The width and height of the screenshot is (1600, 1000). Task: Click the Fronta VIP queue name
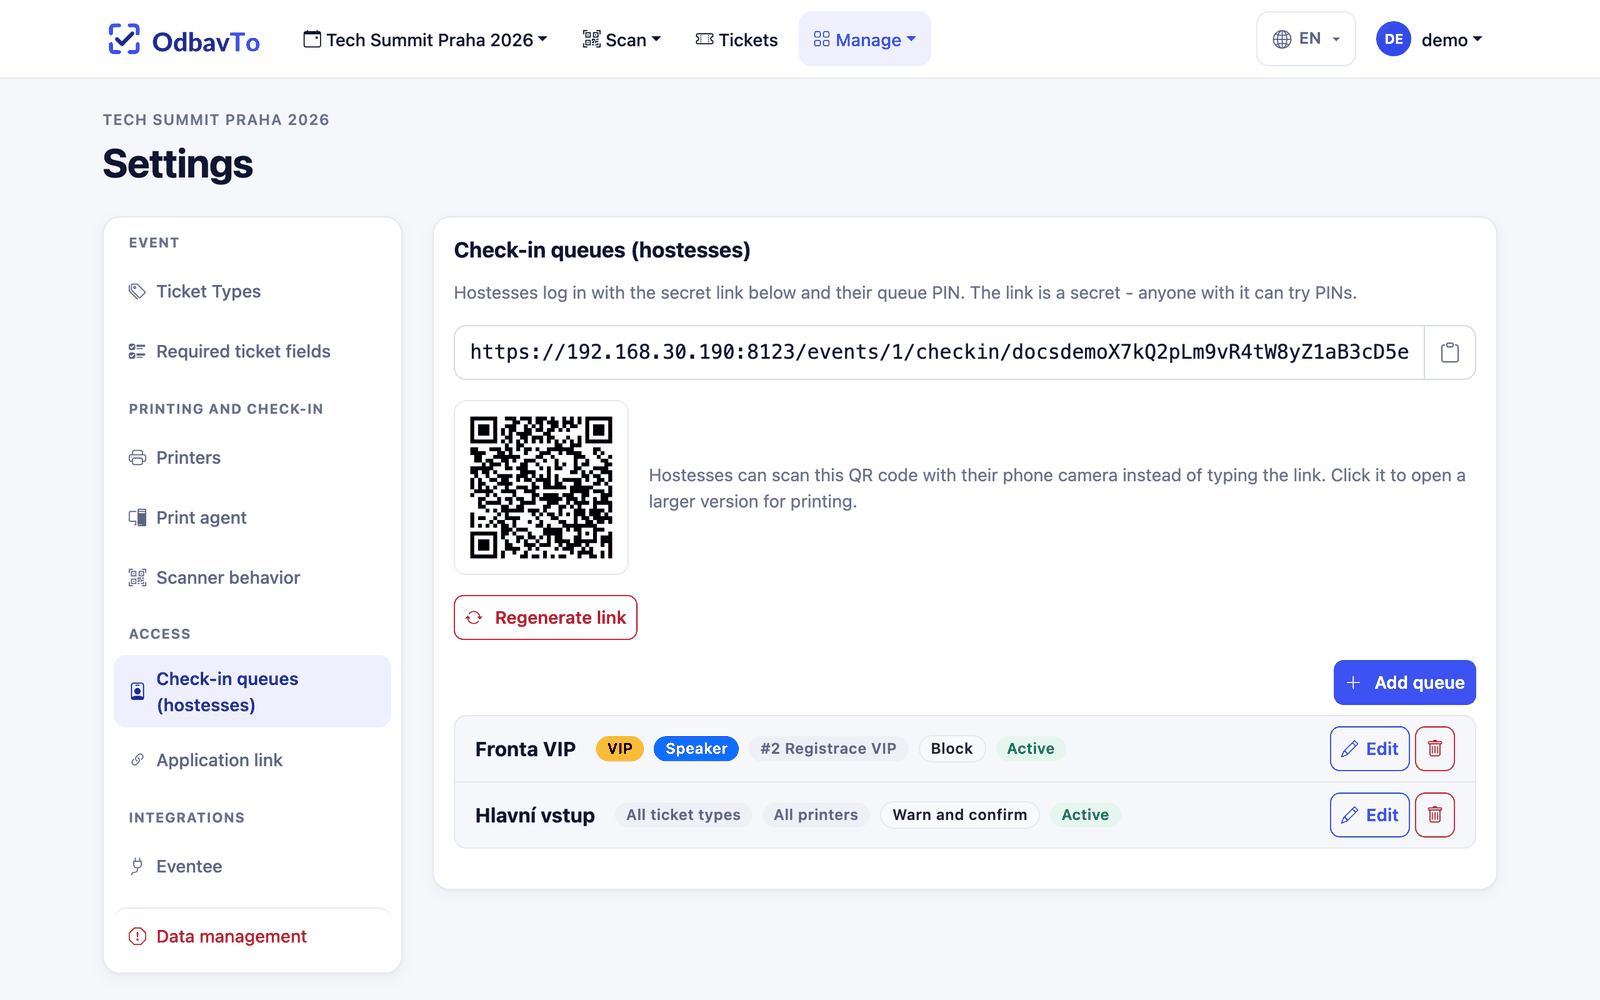pyautogui.click(x=525, y=749)
